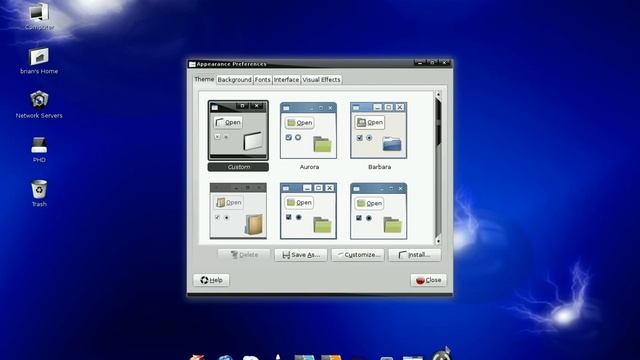Open brian's Home folder icon
This screenshot has width=640, height=360.
(39, 56)
